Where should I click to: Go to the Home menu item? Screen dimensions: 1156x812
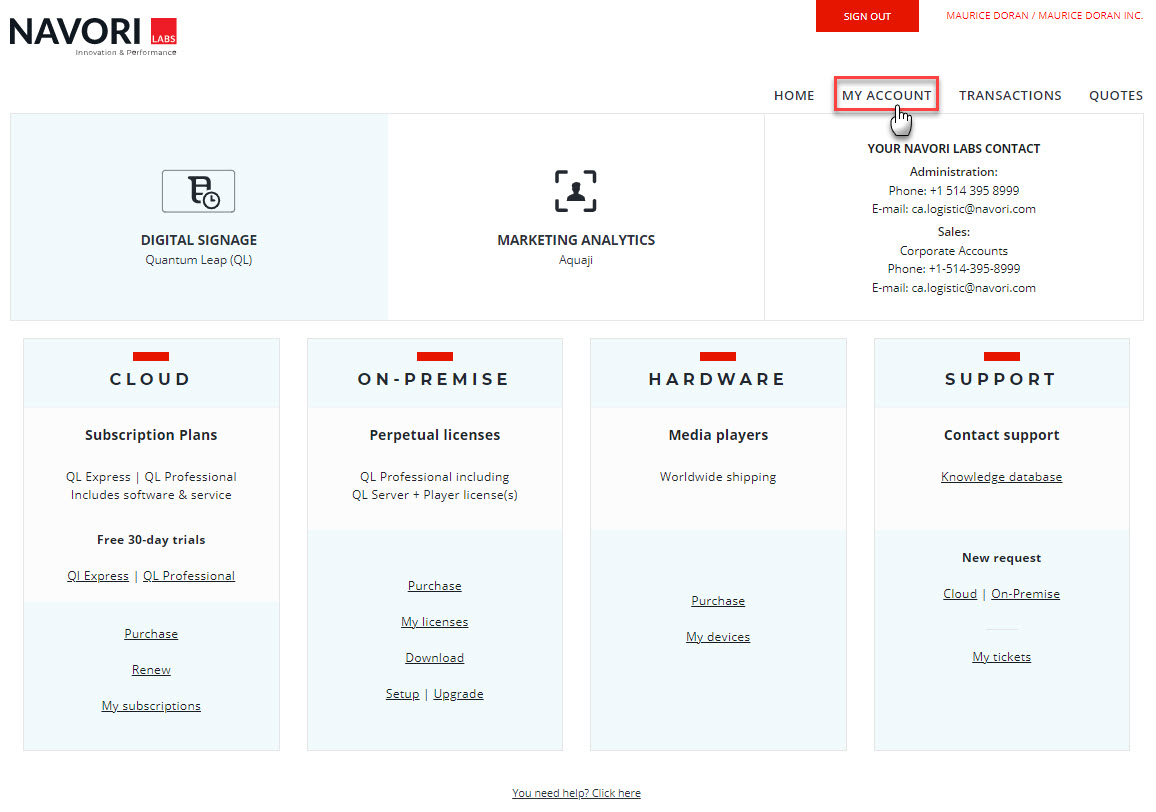click(x=794, y=95)
